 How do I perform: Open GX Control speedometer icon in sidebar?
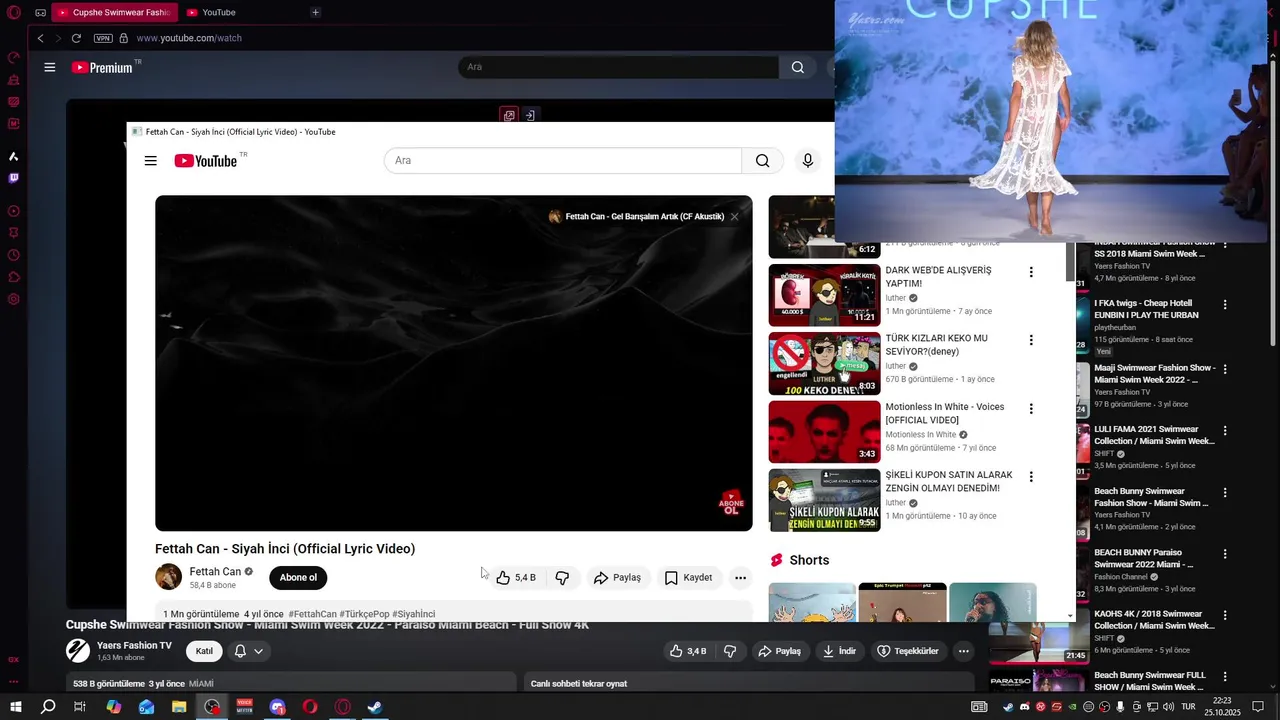[14, 57]
